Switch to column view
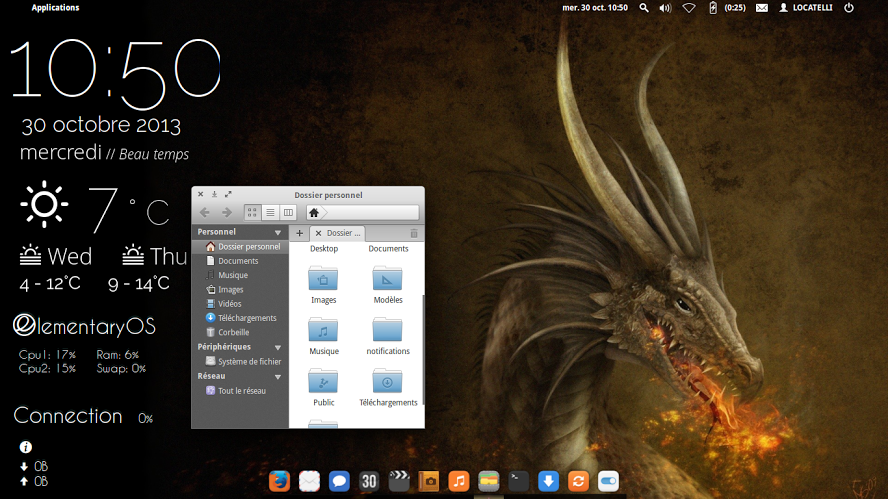888x499 pixels. [x=288, y=212]
